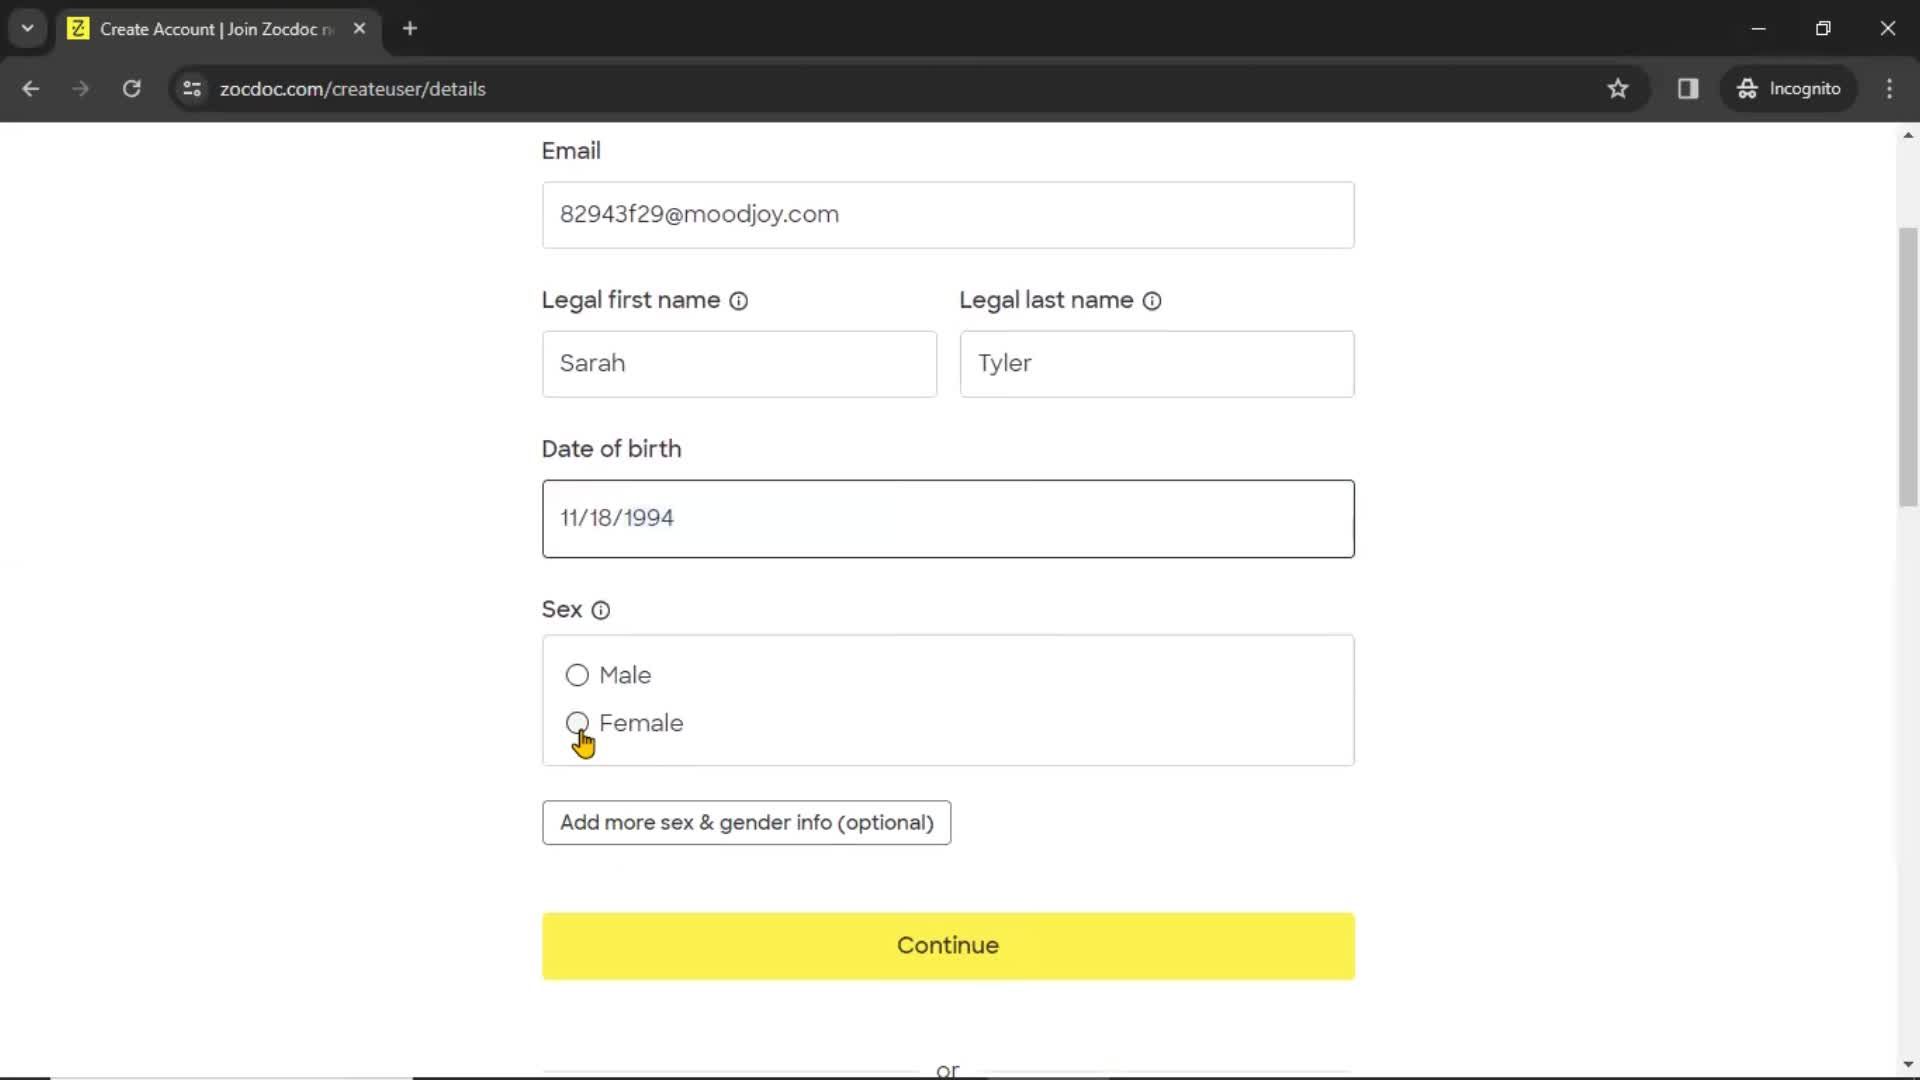Click the Incognito indicator
The height and width of the screenshot is (1080, 1920).
click(x=1788, y=89)
